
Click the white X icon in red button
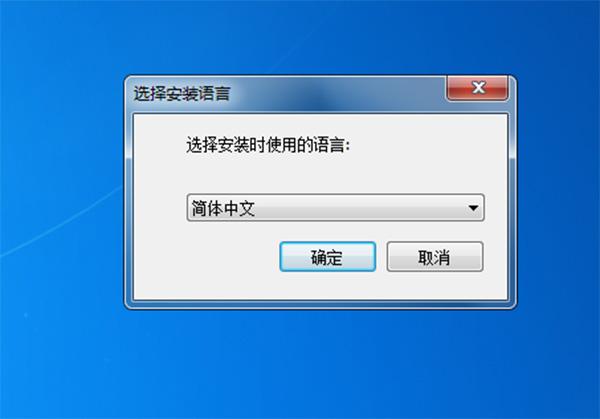pos(479,88)
